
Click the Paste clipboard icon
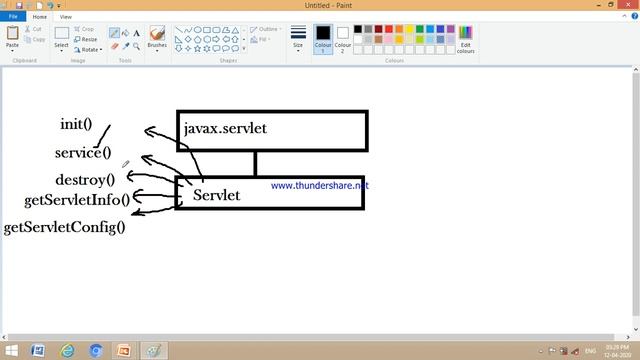pos(12,33)
